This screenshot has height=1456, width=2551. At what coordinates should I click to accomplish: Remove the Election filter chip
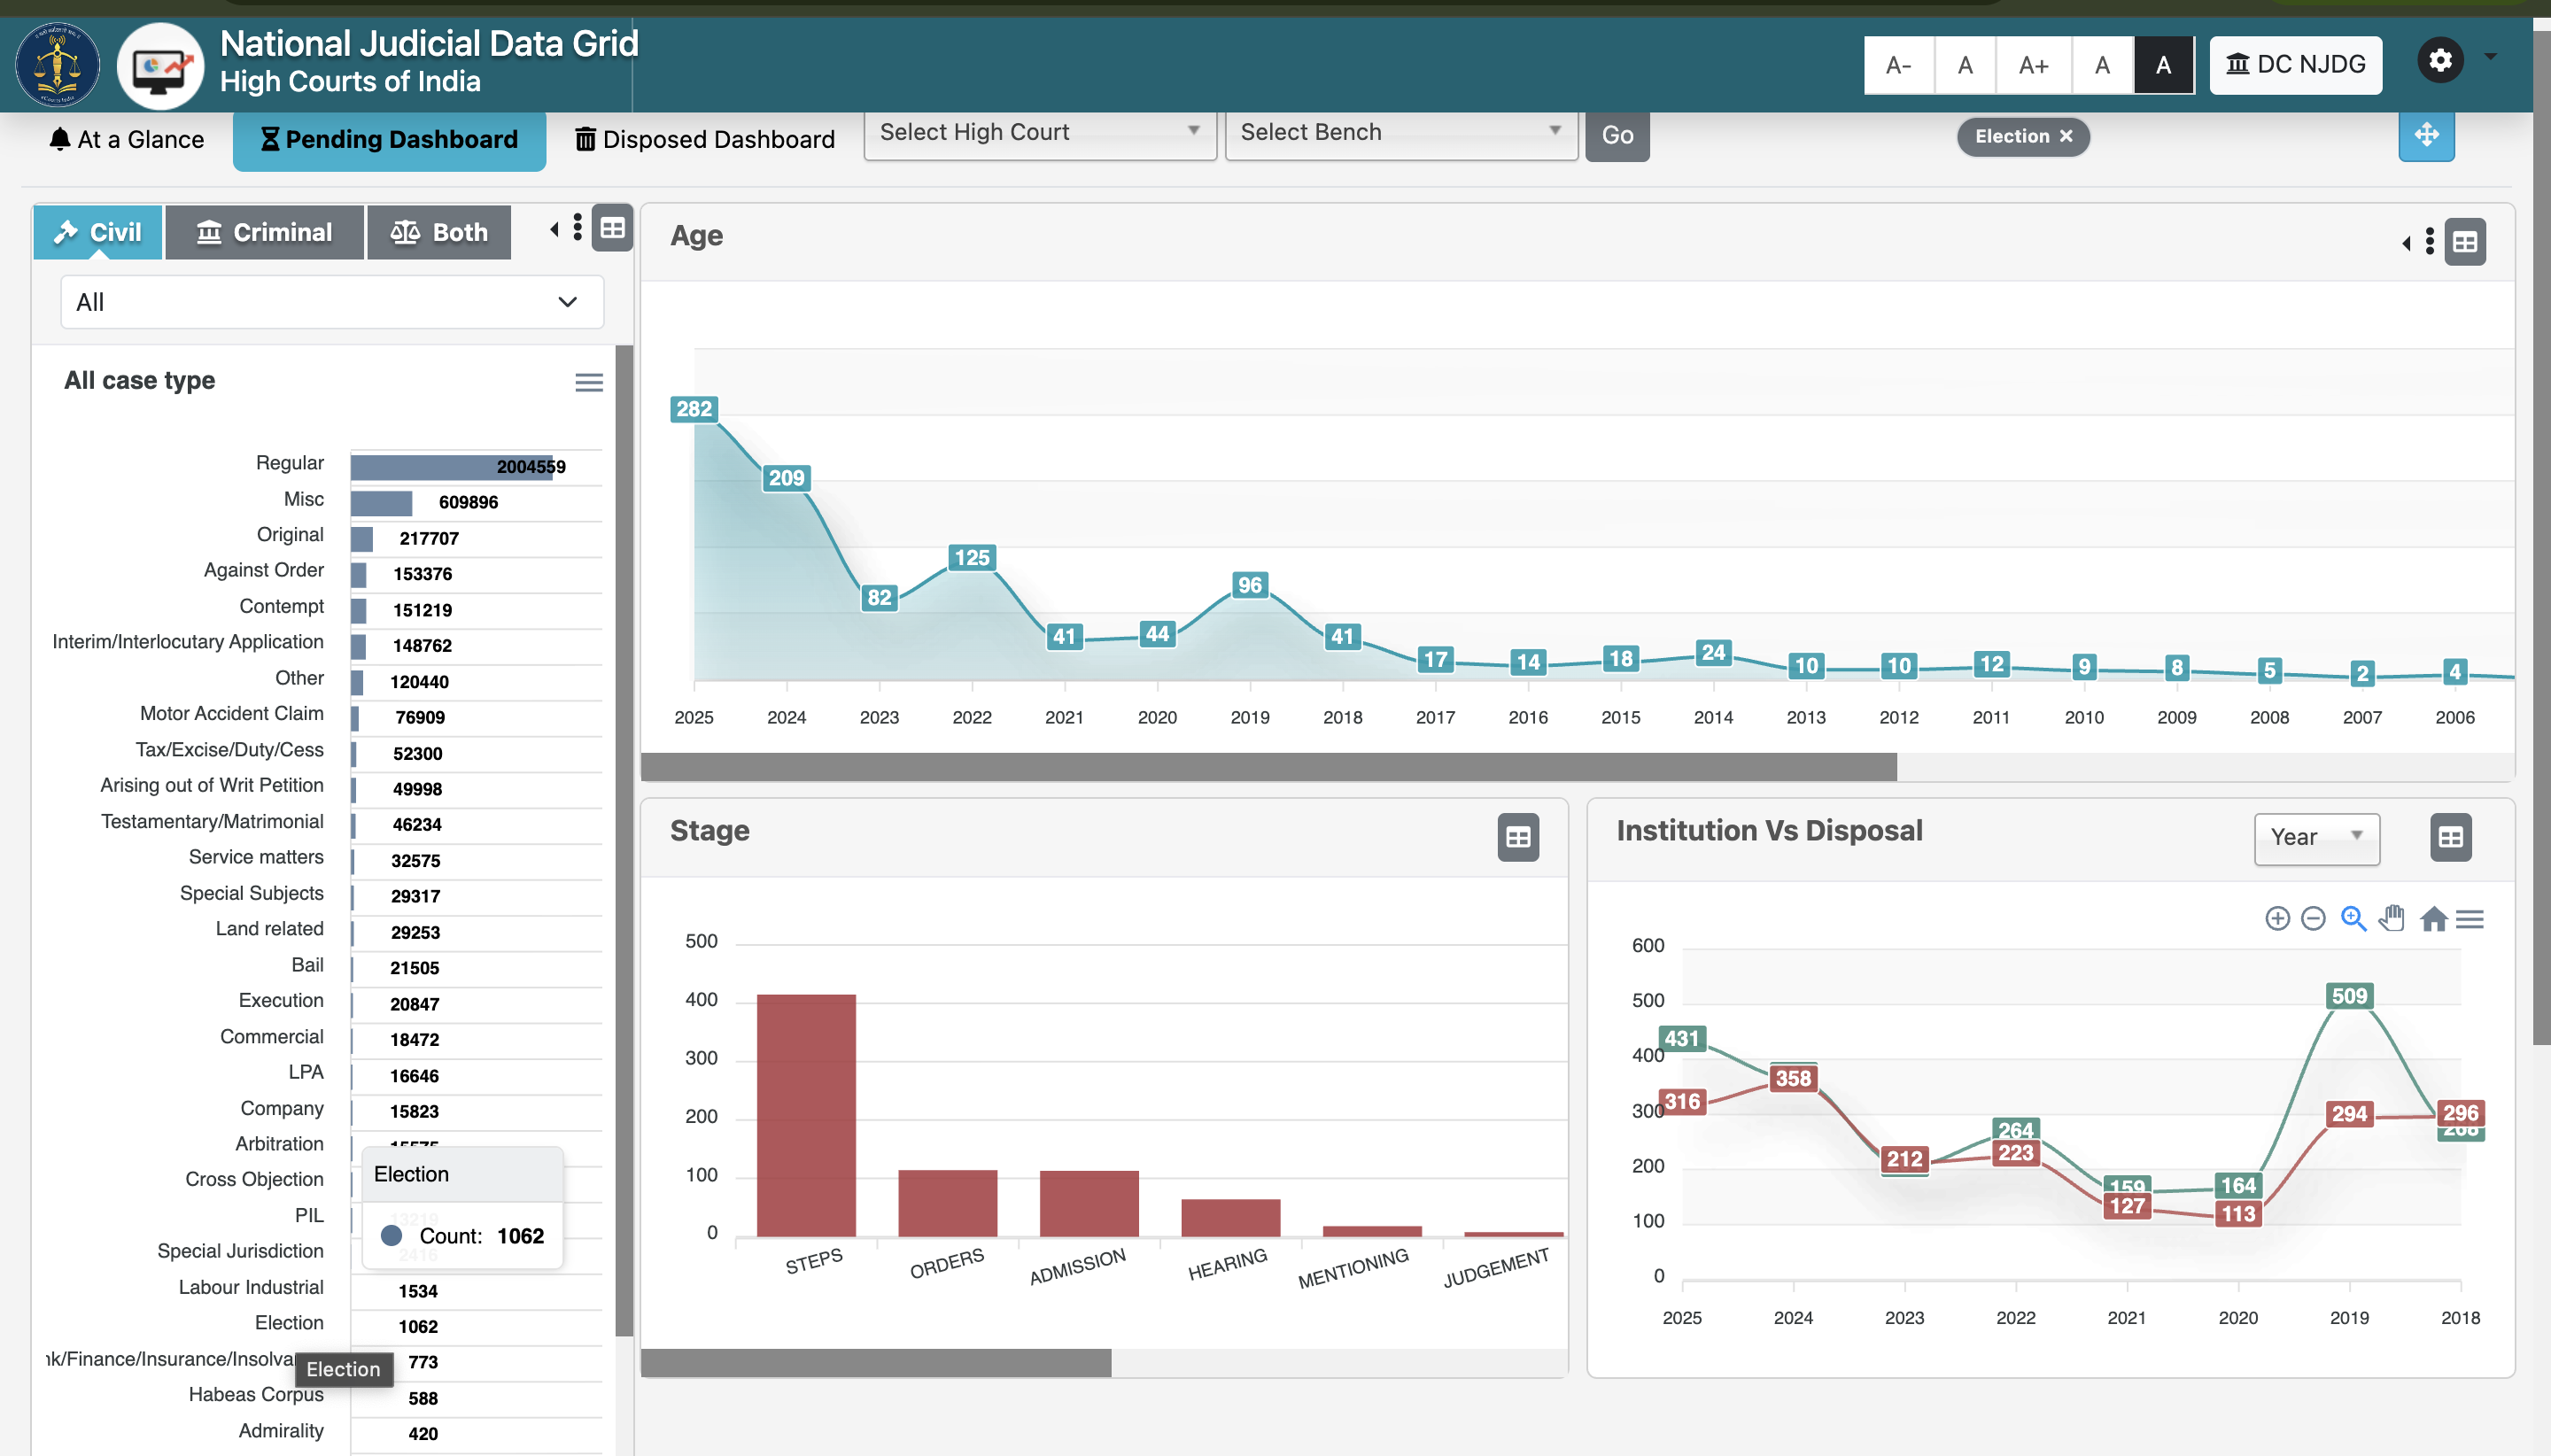pyautogui.click(x=2066, y=136)
